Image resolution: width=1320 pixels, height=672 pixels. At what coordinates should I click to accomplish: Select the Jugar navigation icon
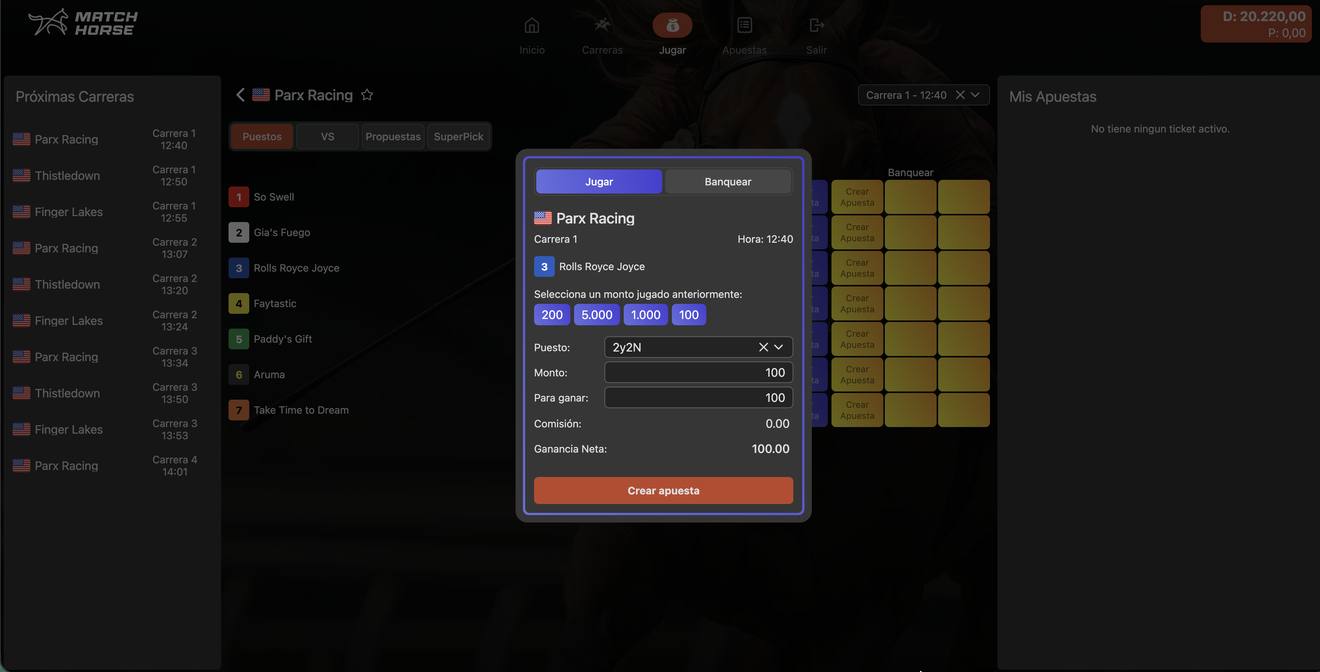[672, 25]
